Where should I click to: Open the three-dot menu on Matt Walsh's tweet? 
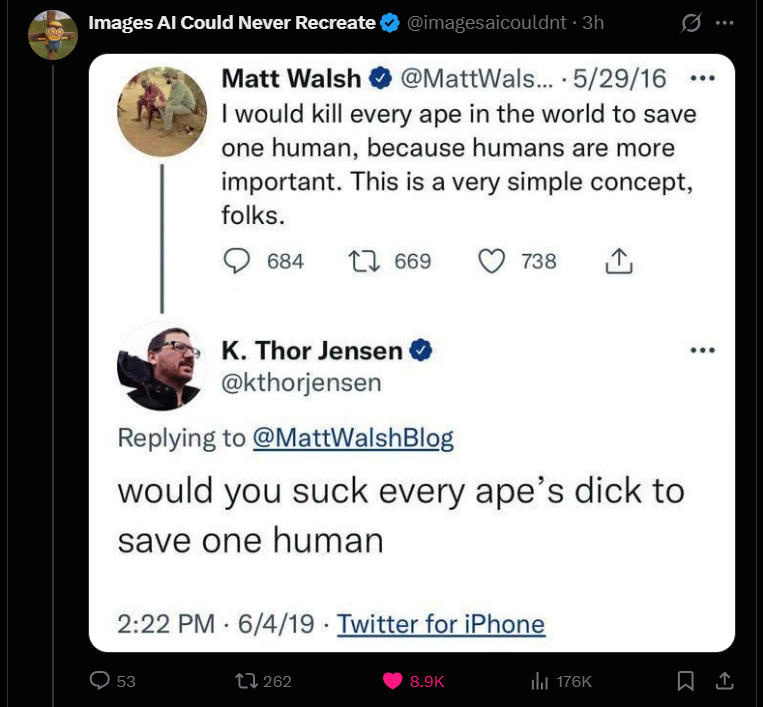tap(703, 77)
